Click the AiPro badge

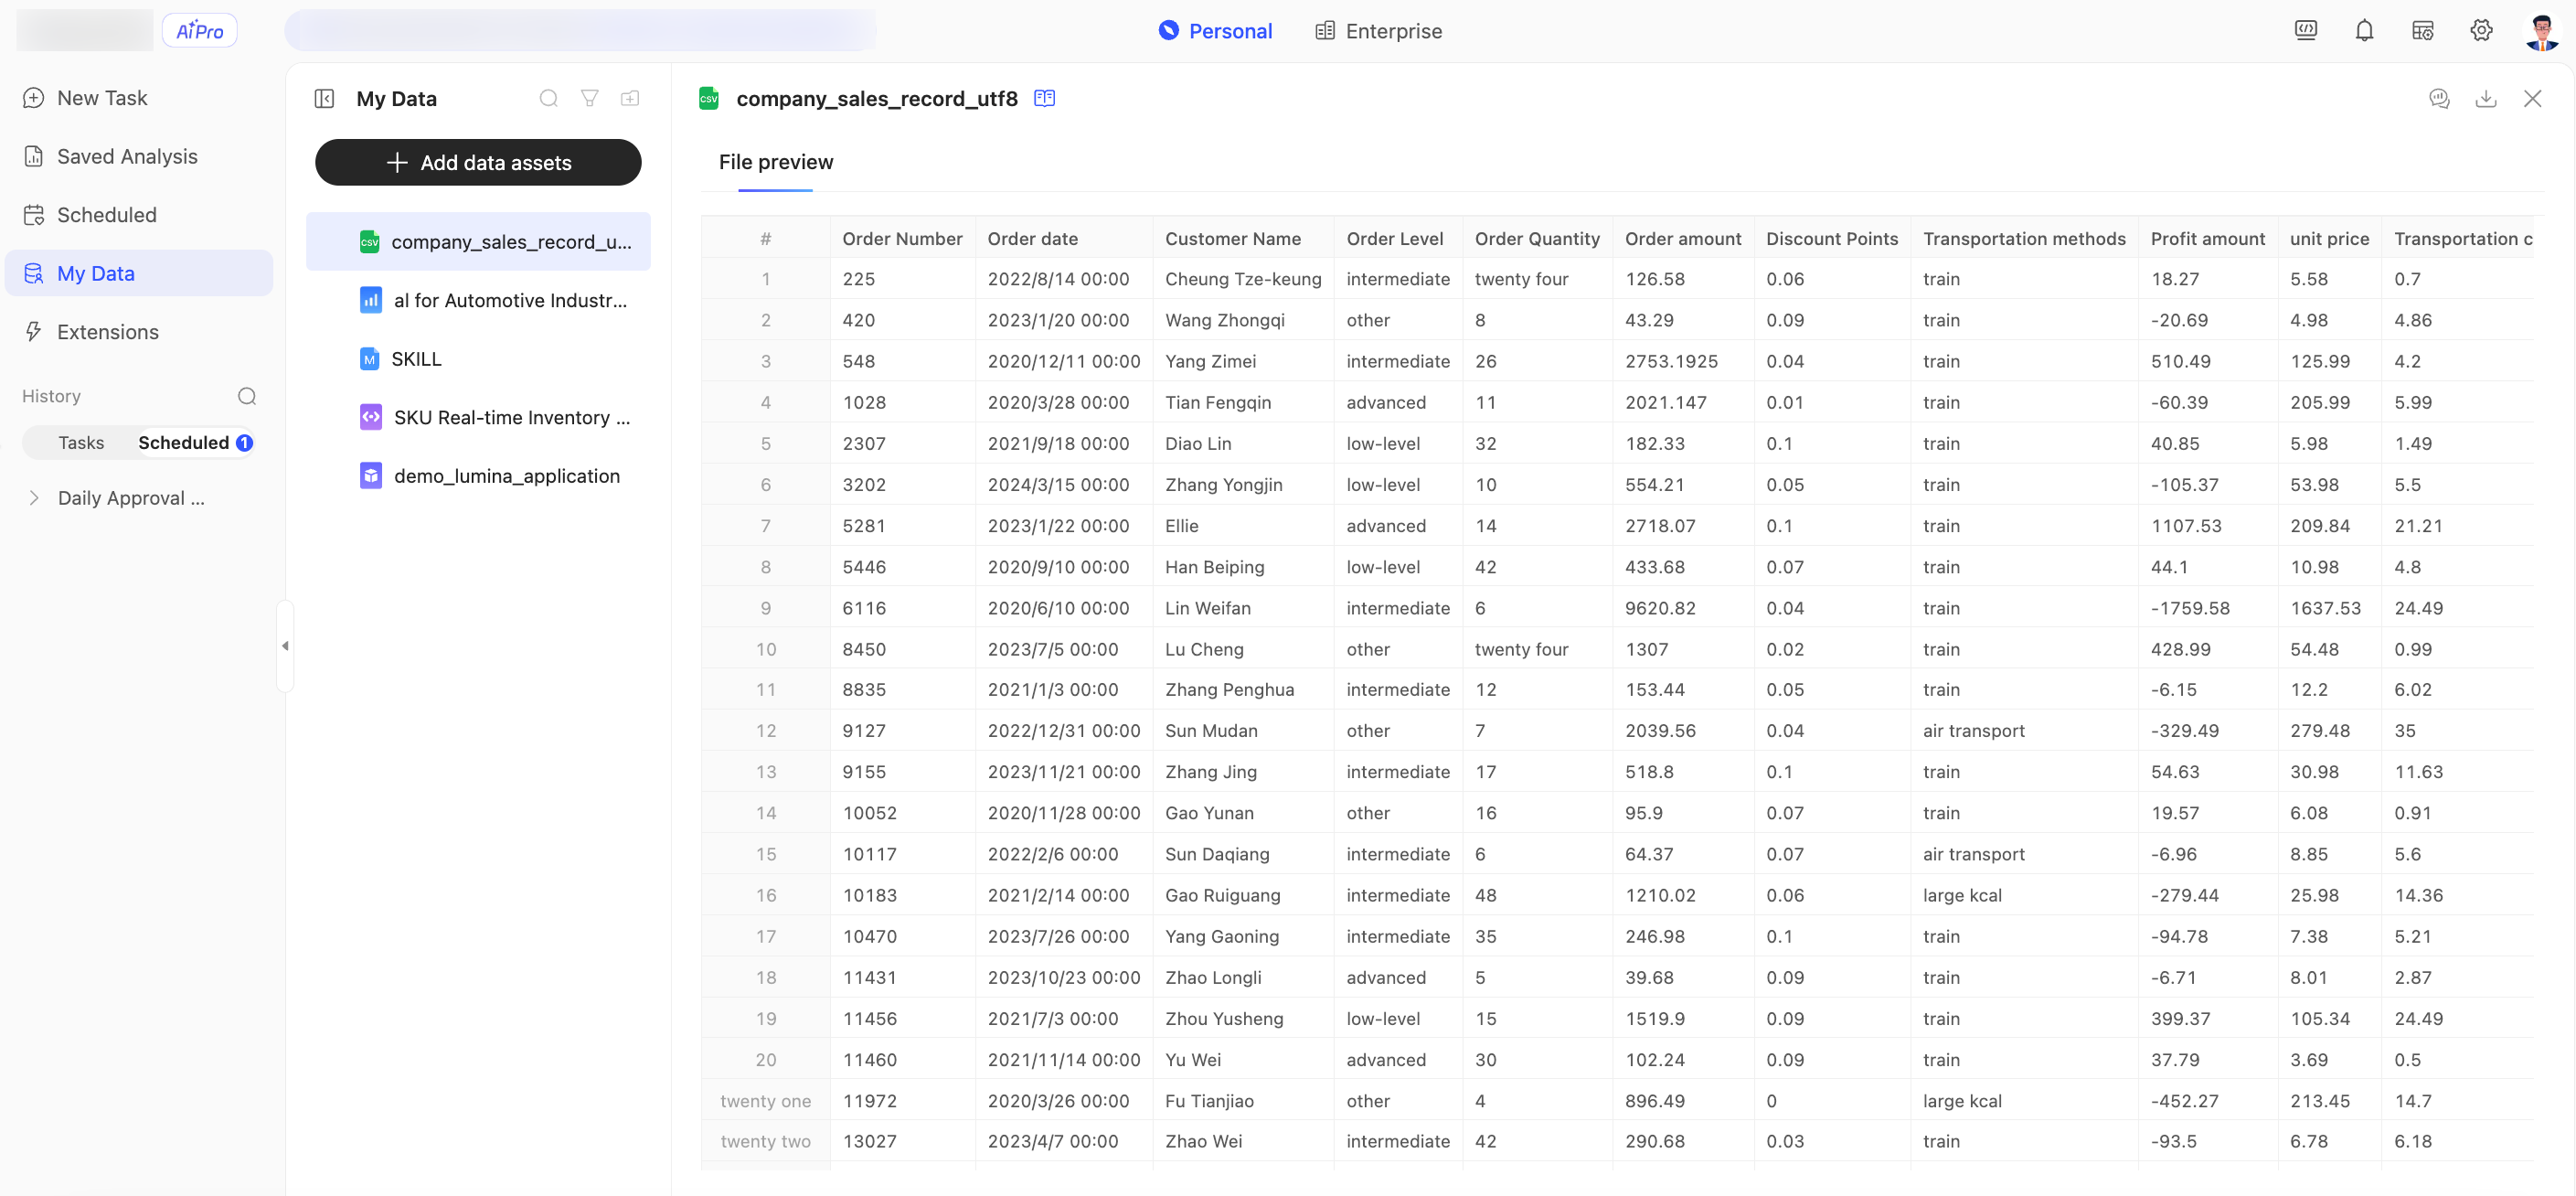tap(199, 31)
